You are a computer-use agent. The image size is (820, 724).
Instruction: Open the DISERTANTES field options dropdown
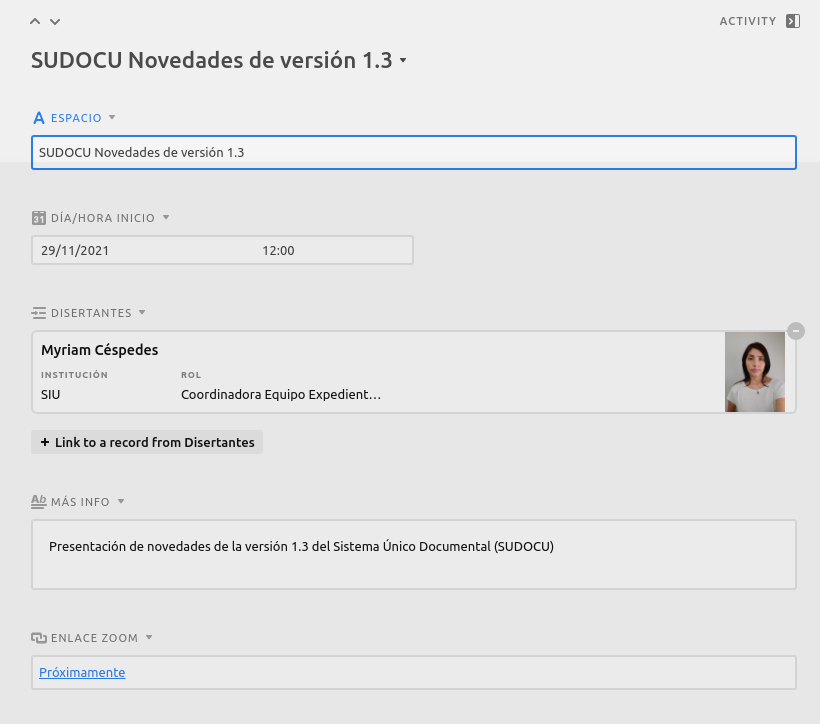coord(142,312)
